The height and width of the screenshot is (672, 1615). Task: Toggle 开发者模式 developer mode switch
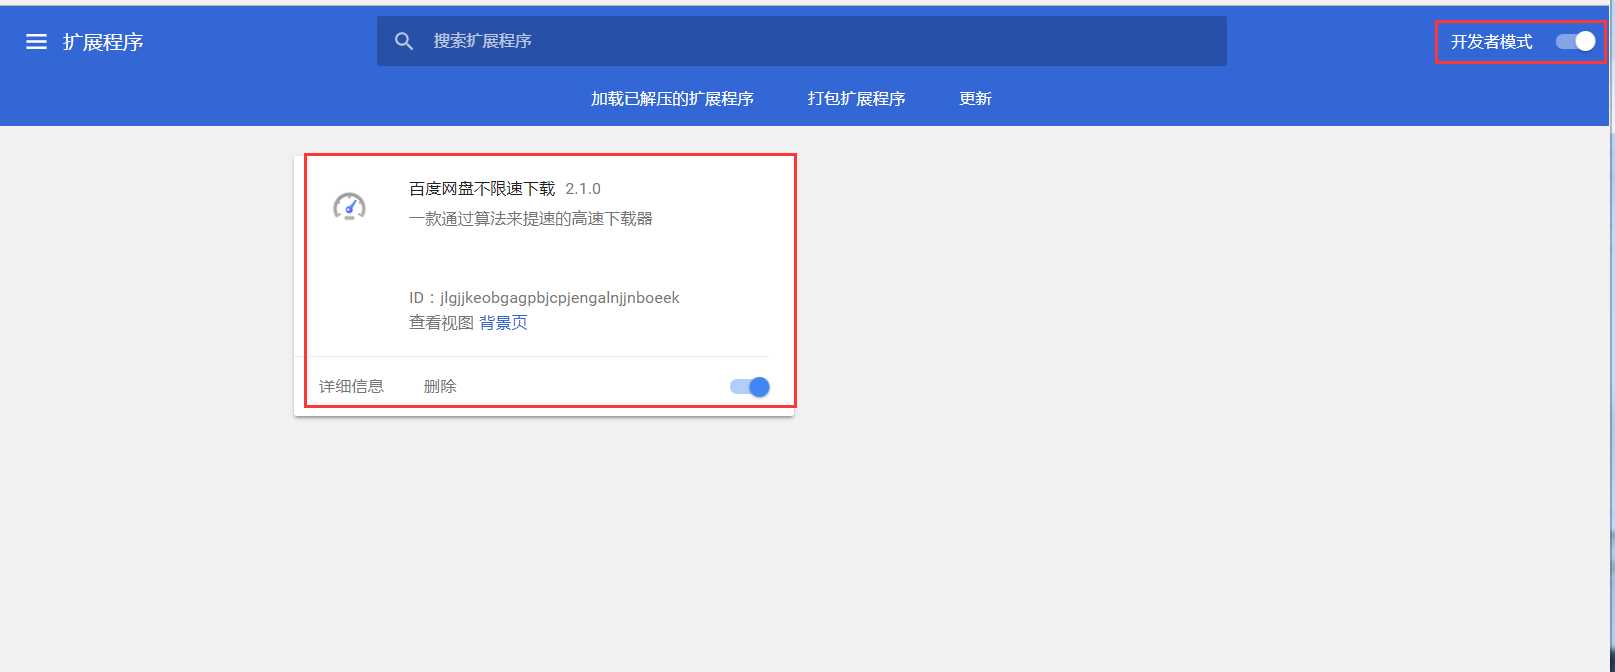coord(1575,41)
